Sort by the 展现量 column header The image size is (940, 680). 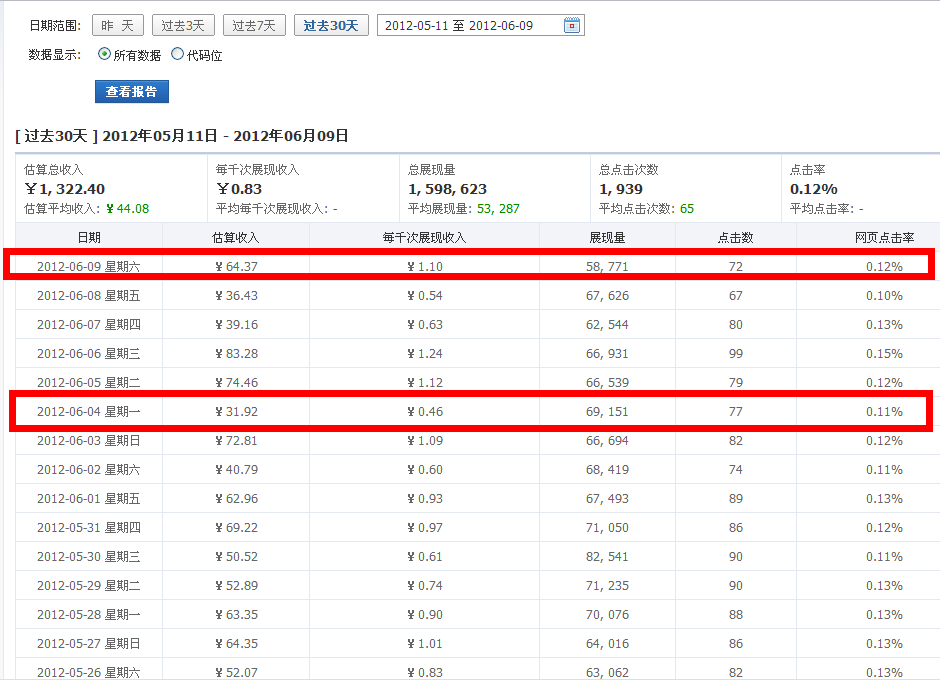607,237
